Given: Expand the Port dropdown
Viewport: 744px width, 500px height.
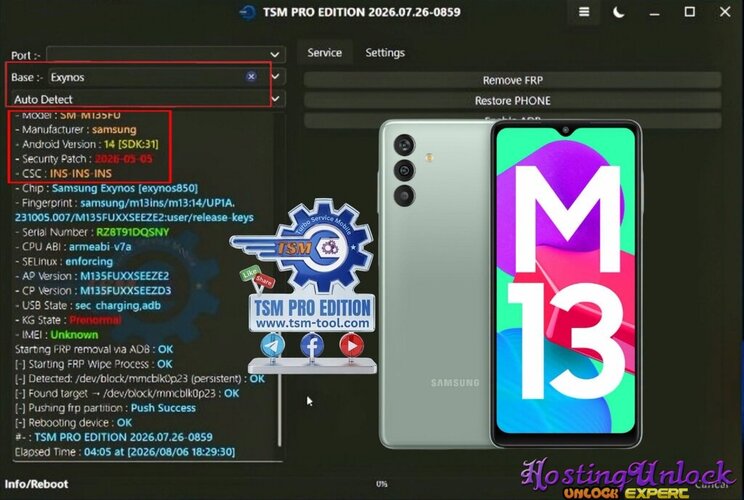Looking at the screenshot, I should click(275, 55).
